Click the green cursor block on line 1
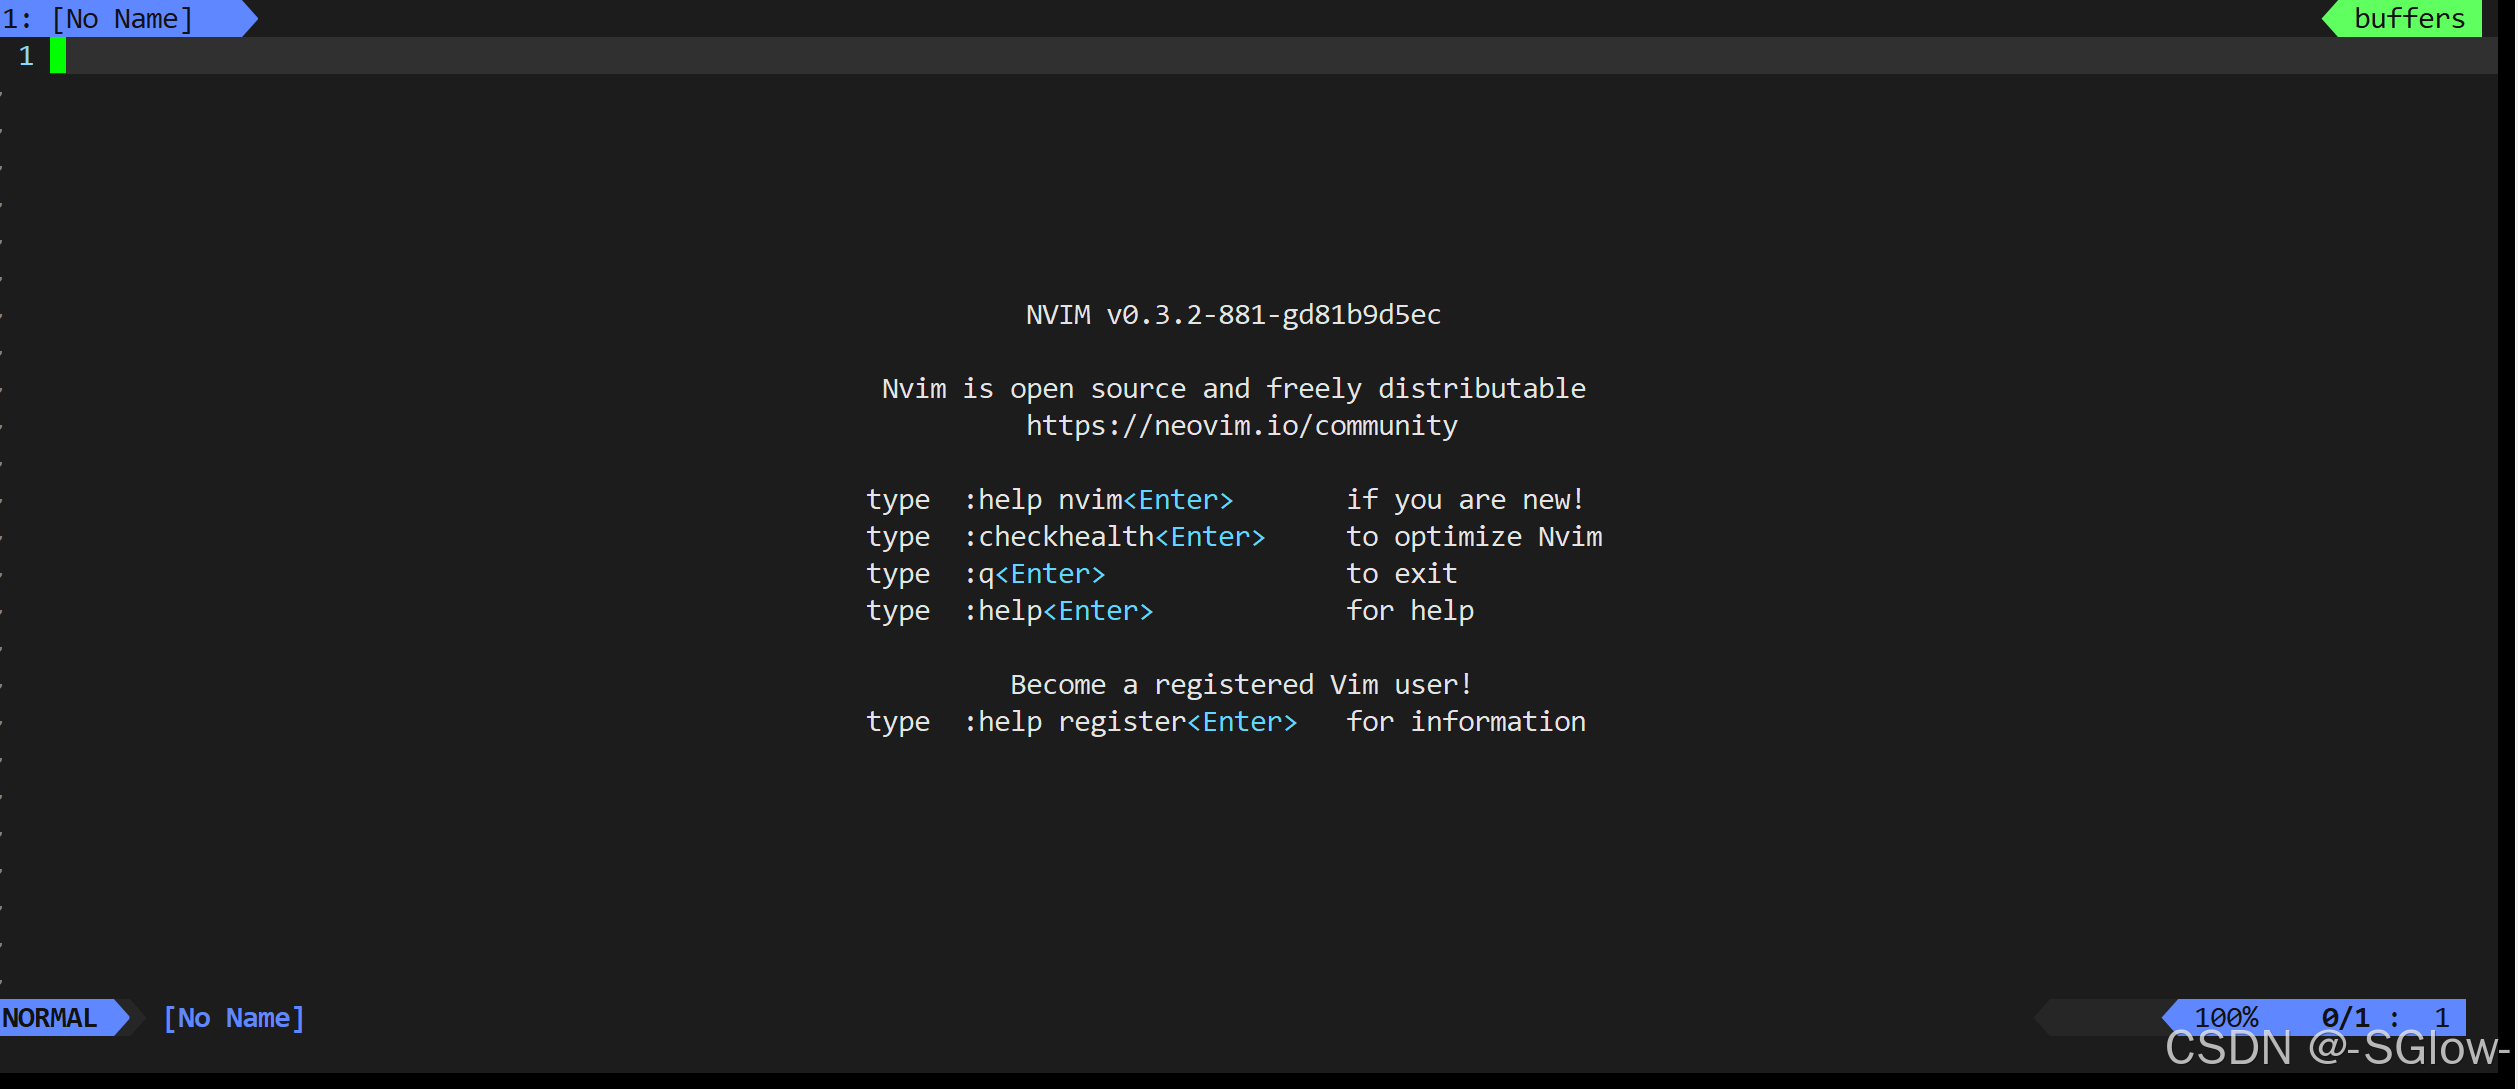 [x=58, y=56]
